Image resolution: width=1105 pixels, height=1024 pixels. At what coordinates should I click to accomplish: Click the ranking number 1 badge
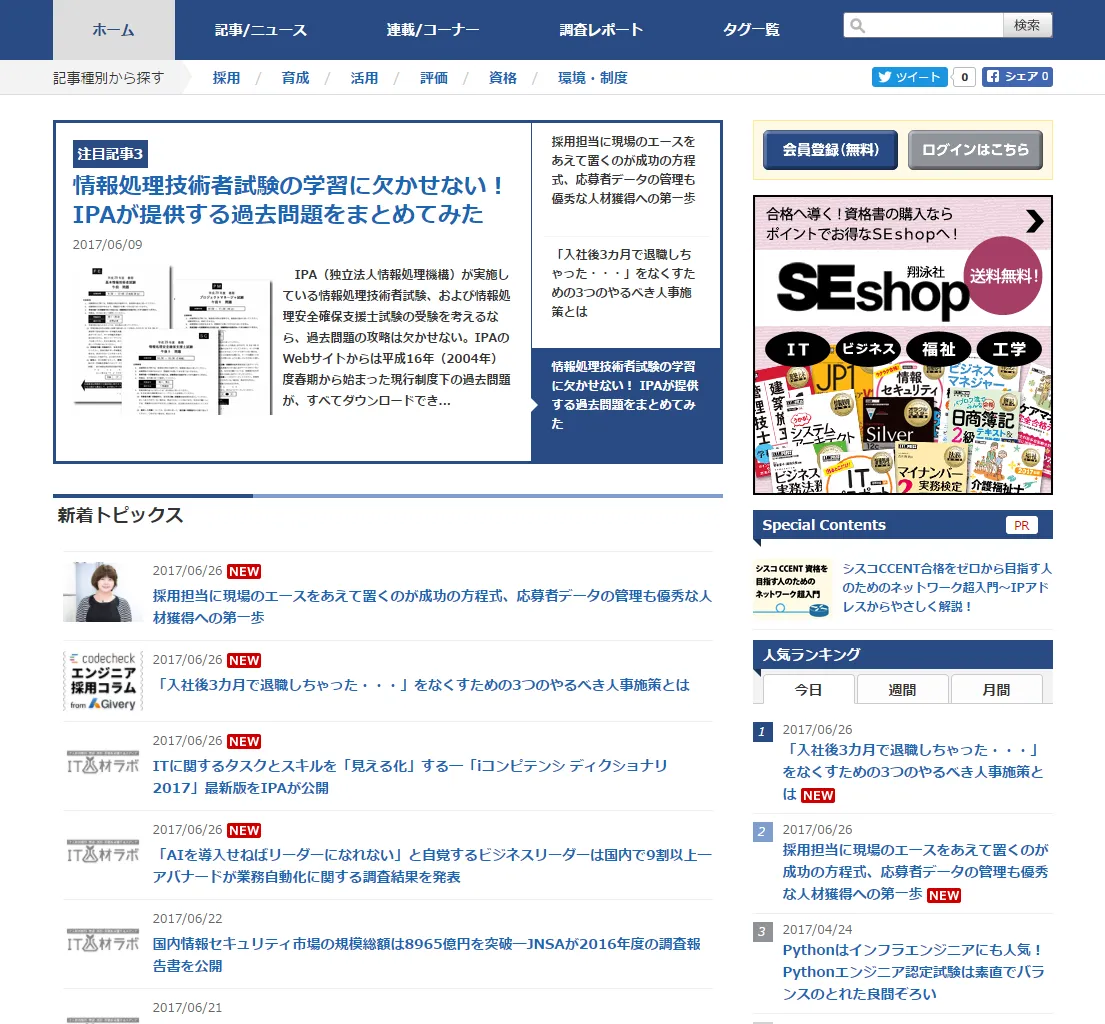pyautogui.click(x=762, y=732)
